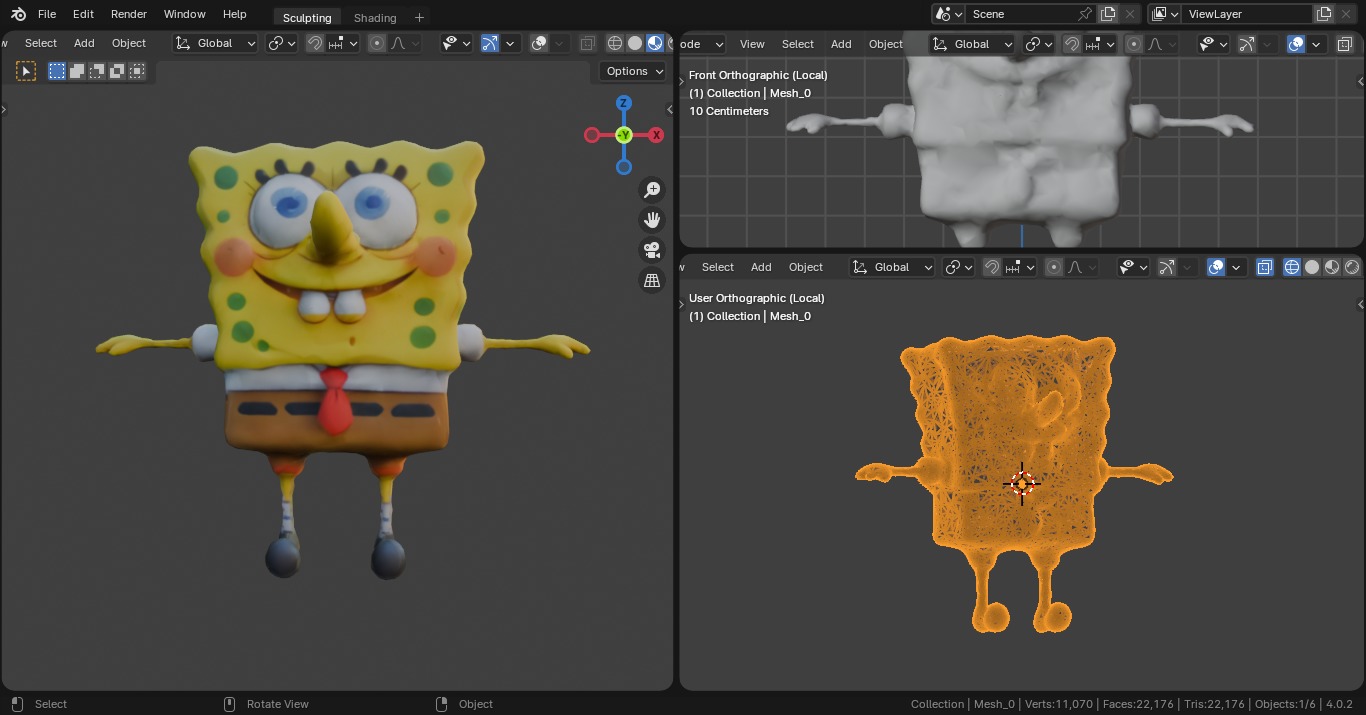
Task: Open Global orientation dropdown in left viewport
Action: click(x=215, y=43)
